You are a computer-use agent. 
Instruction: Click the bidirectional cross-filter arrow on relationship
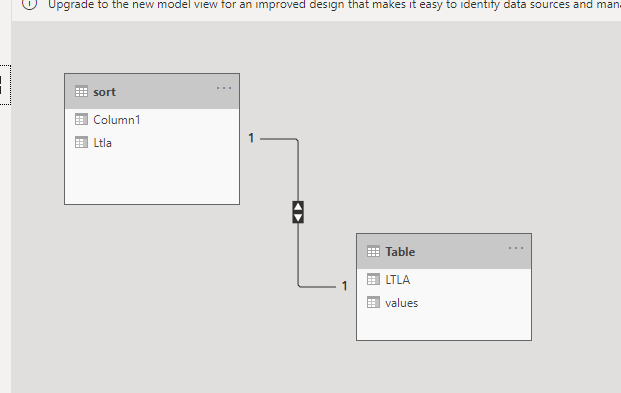coord(298,212)
